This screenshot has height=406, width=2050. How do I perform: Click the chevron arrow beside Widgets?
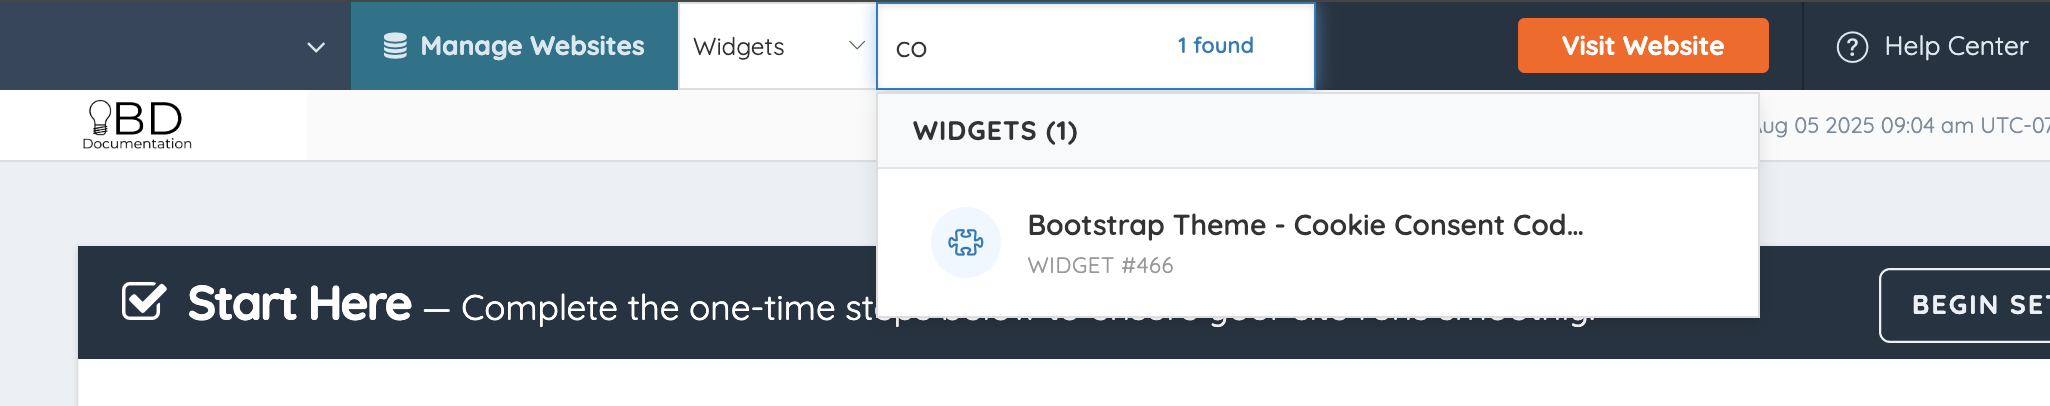pos(857,45)
